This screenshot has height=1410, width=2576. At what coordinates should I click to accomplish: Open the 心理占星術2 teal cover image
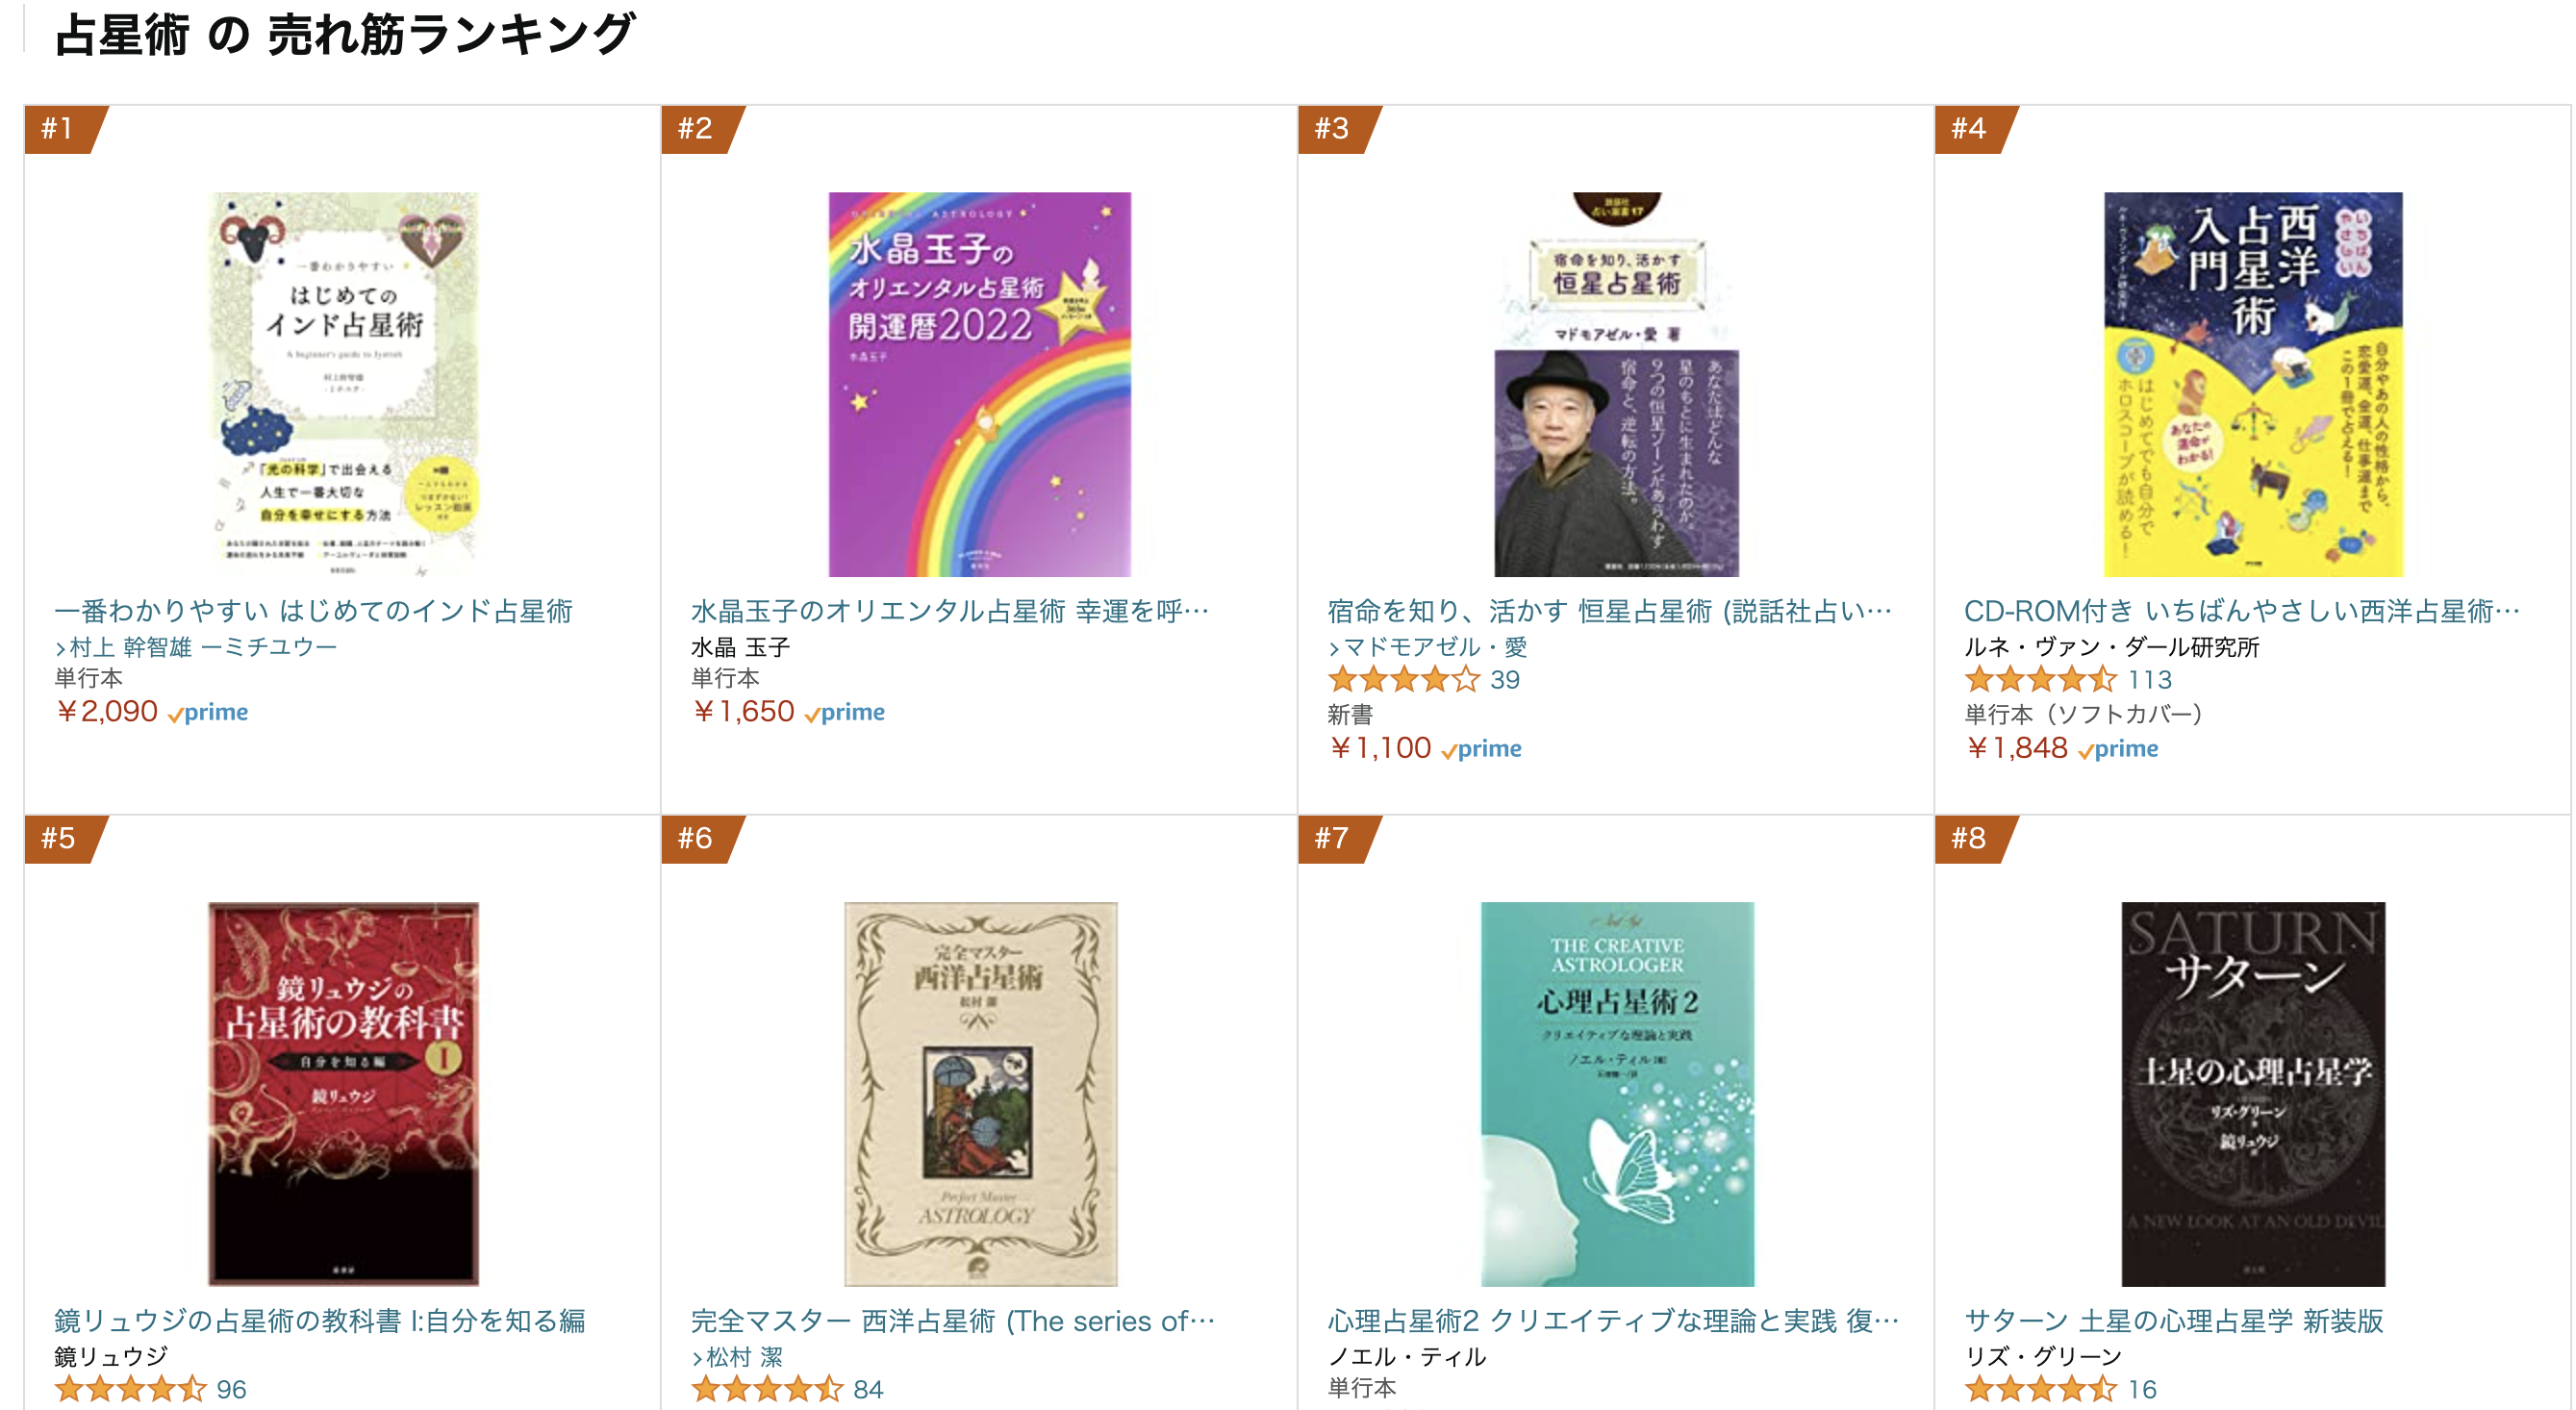[x=1616, y=1093]
